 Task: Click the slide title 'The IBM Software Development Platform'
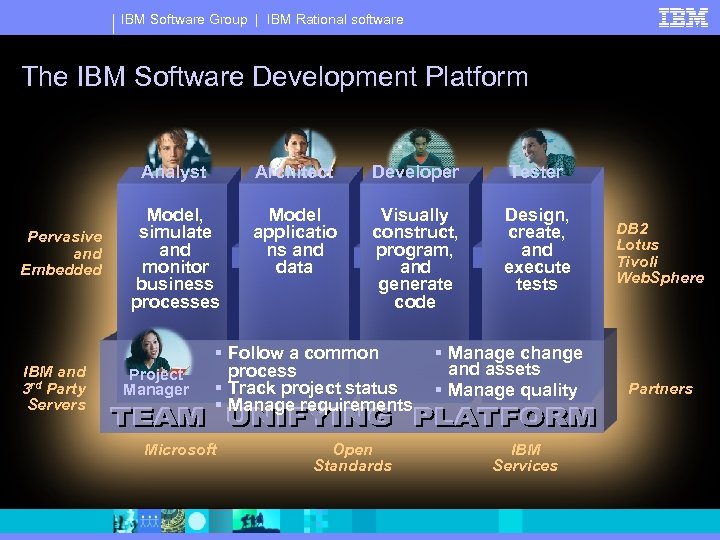[275, 76]
